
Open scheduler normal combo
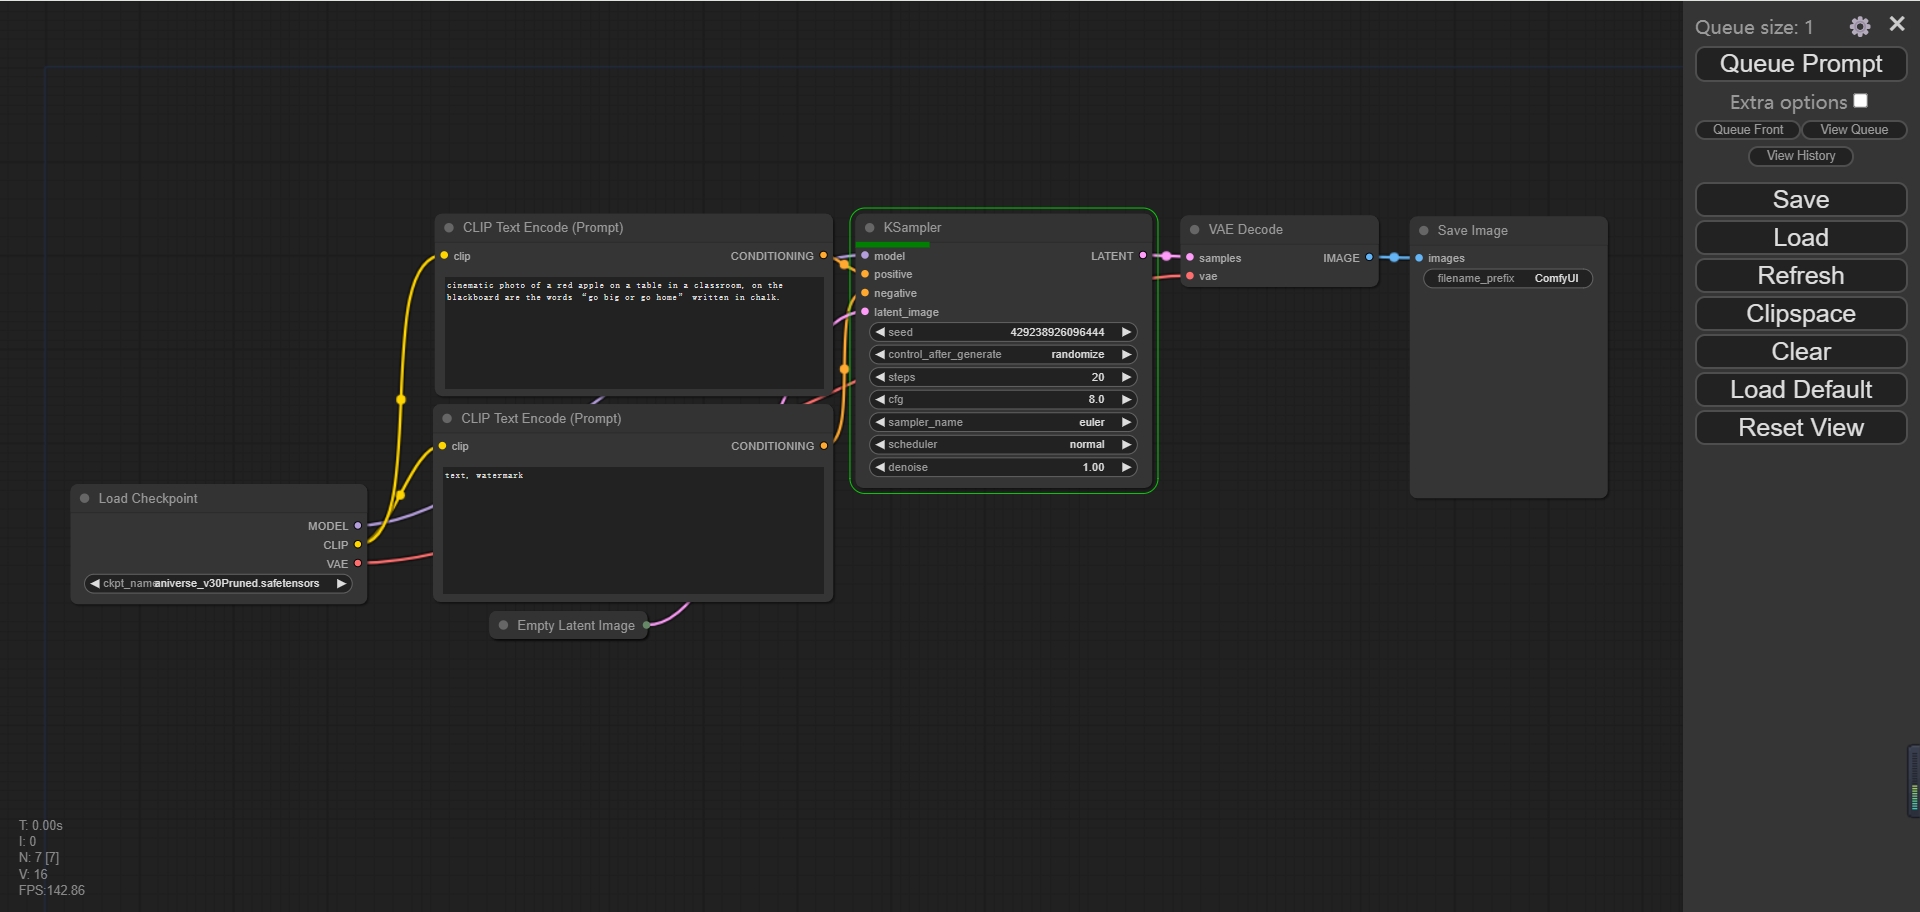pos(1003,445)
